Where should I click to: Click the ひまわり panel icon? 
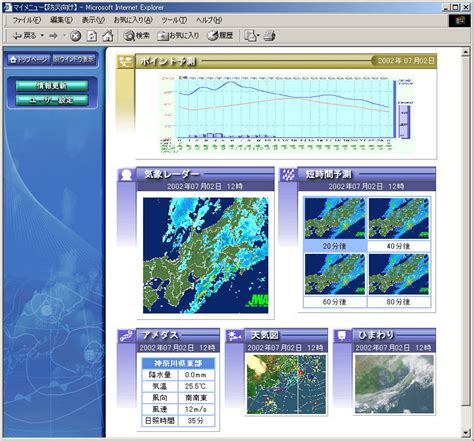pos(342,336)
